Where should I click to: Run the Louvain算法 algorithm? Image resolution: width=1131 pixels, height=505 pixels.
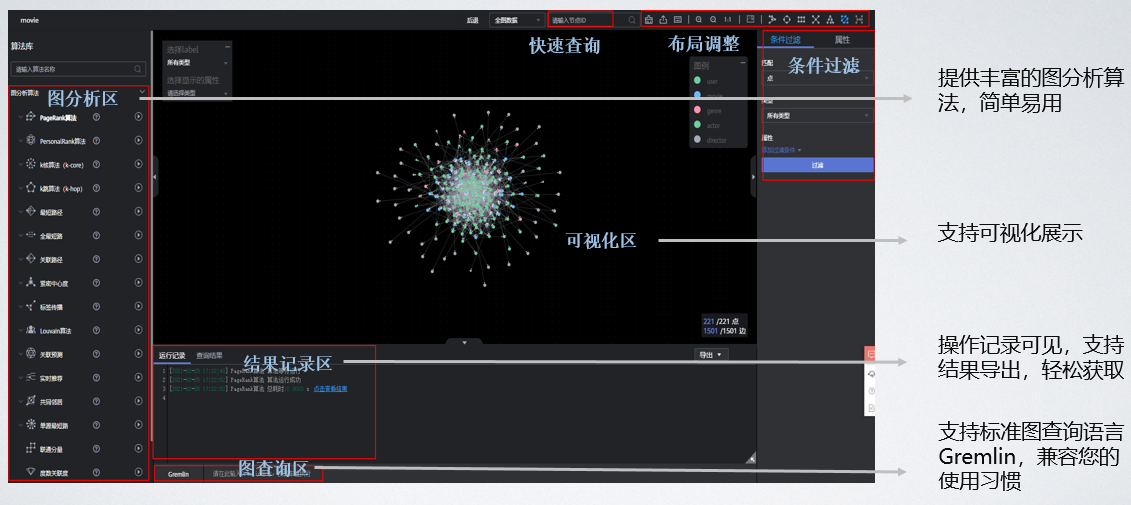click(138, 330)
